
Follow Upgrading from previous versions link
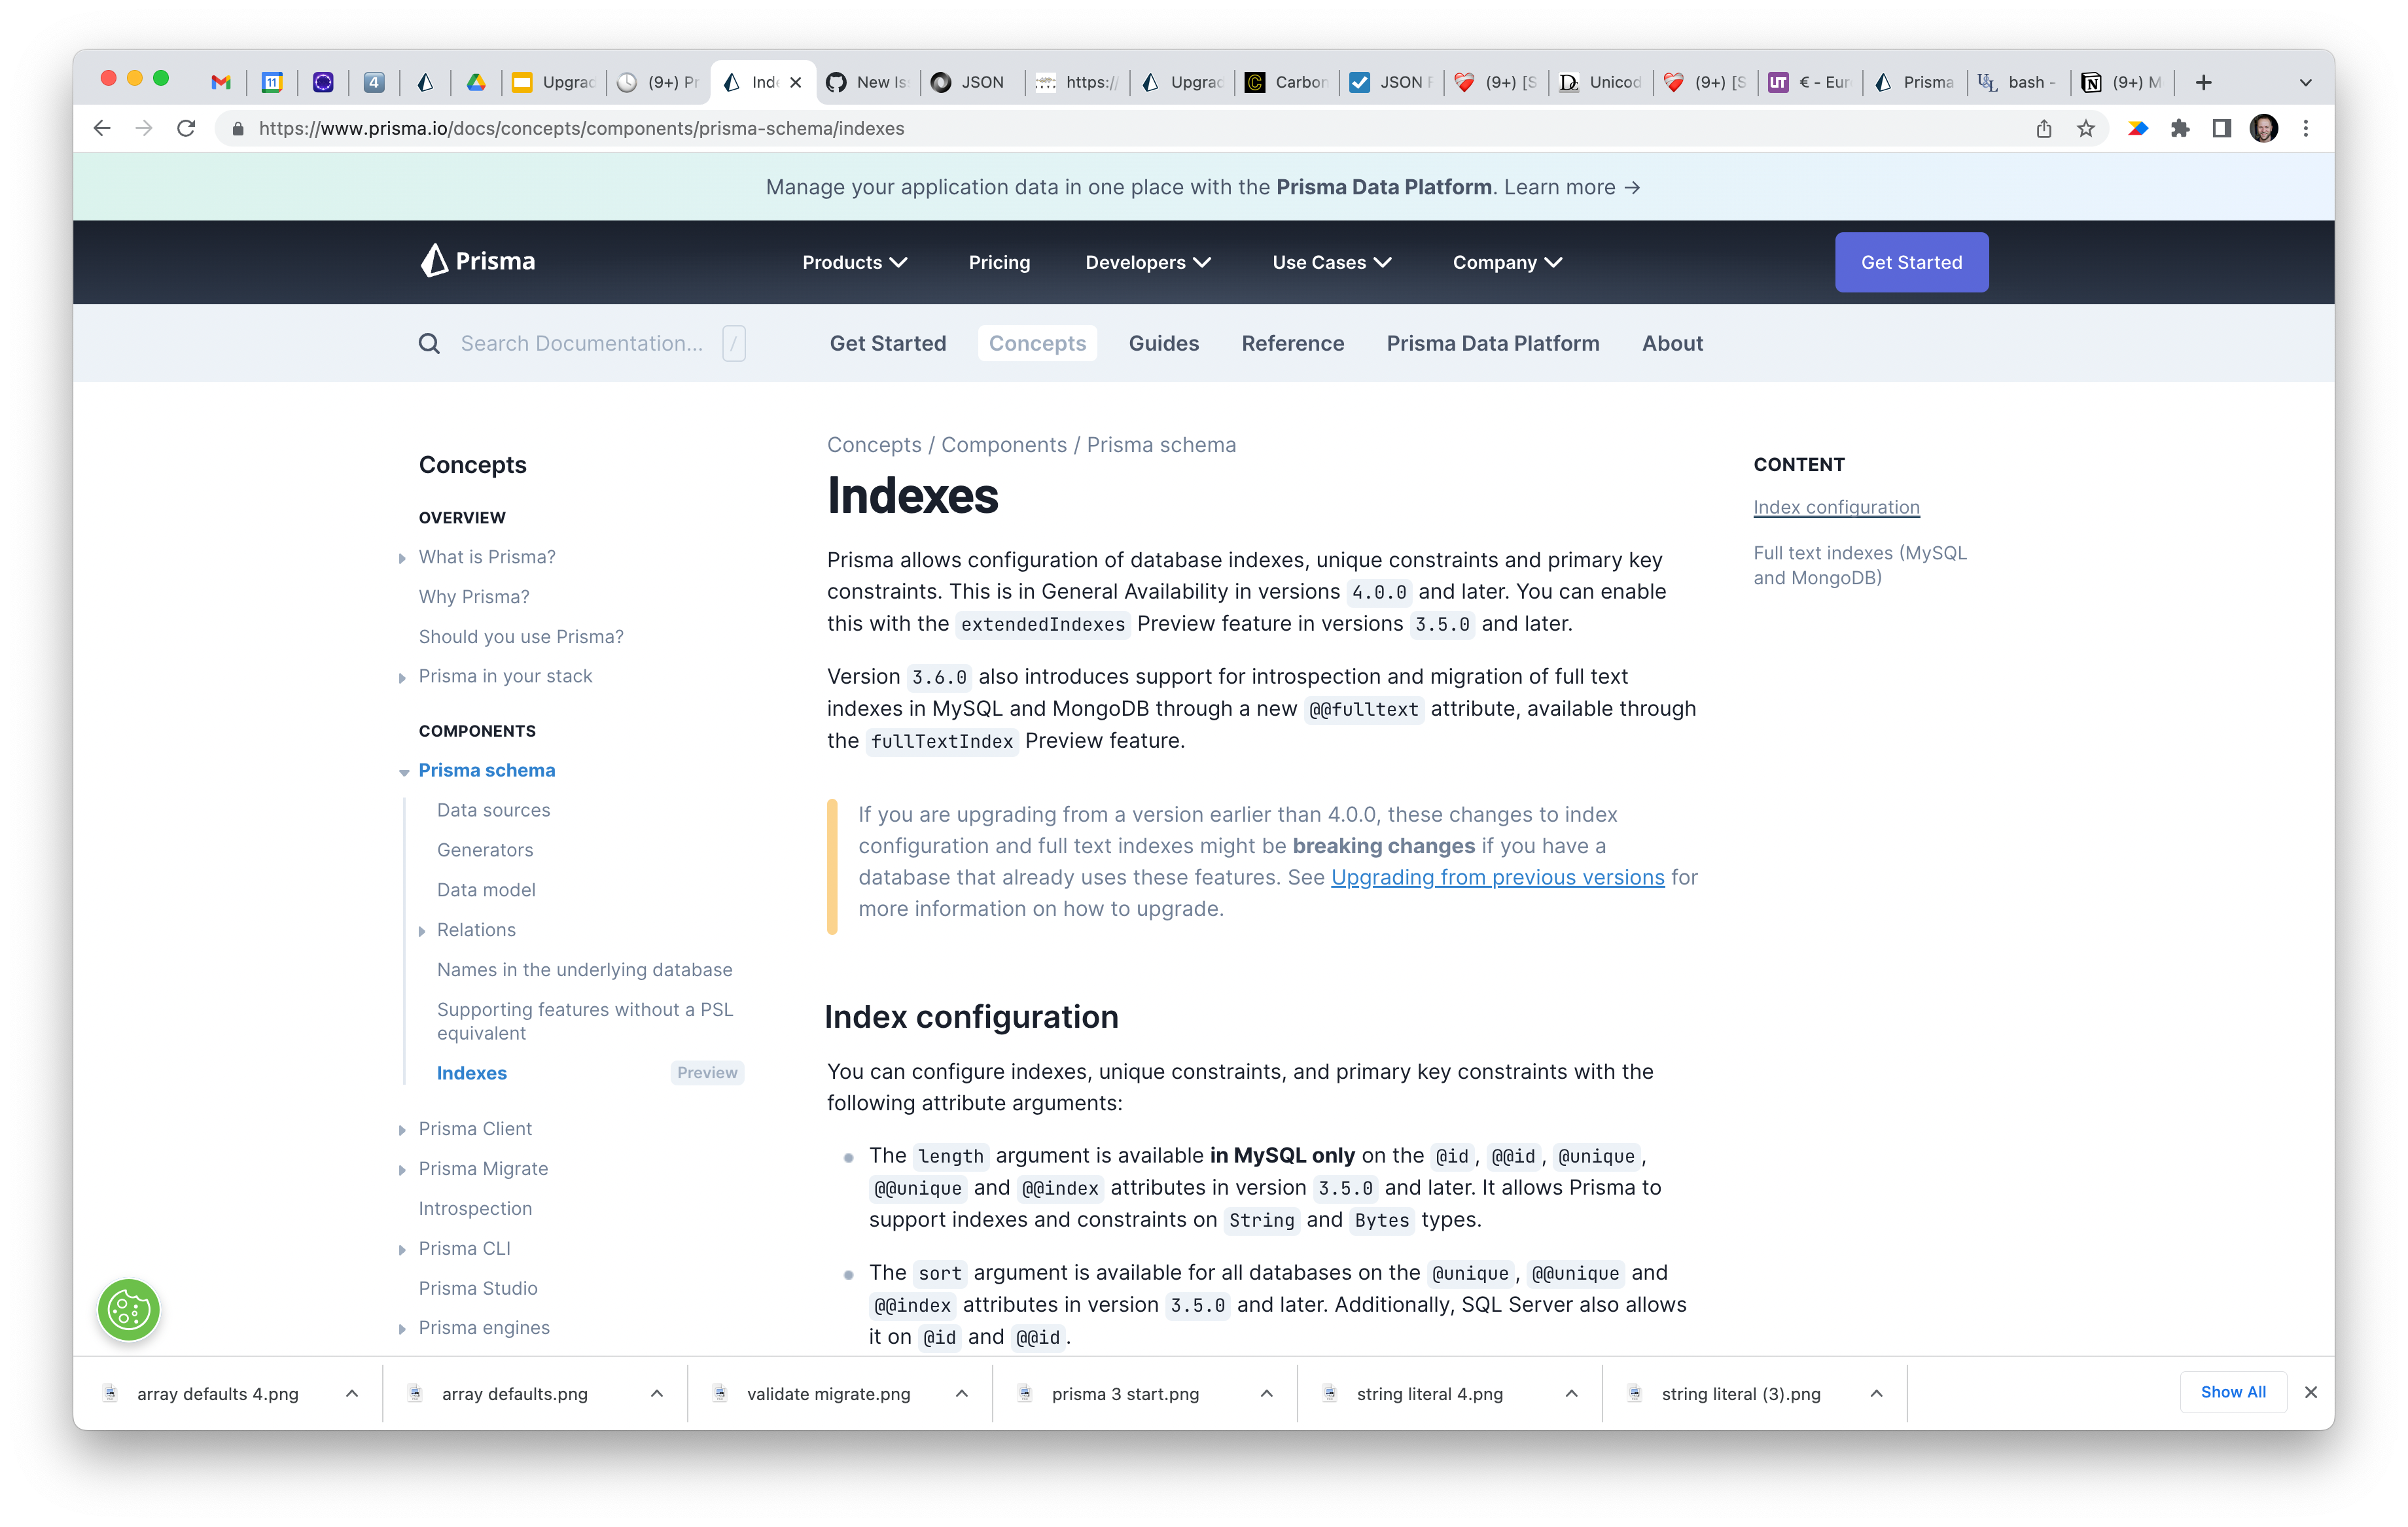(x=1497, y=877)
